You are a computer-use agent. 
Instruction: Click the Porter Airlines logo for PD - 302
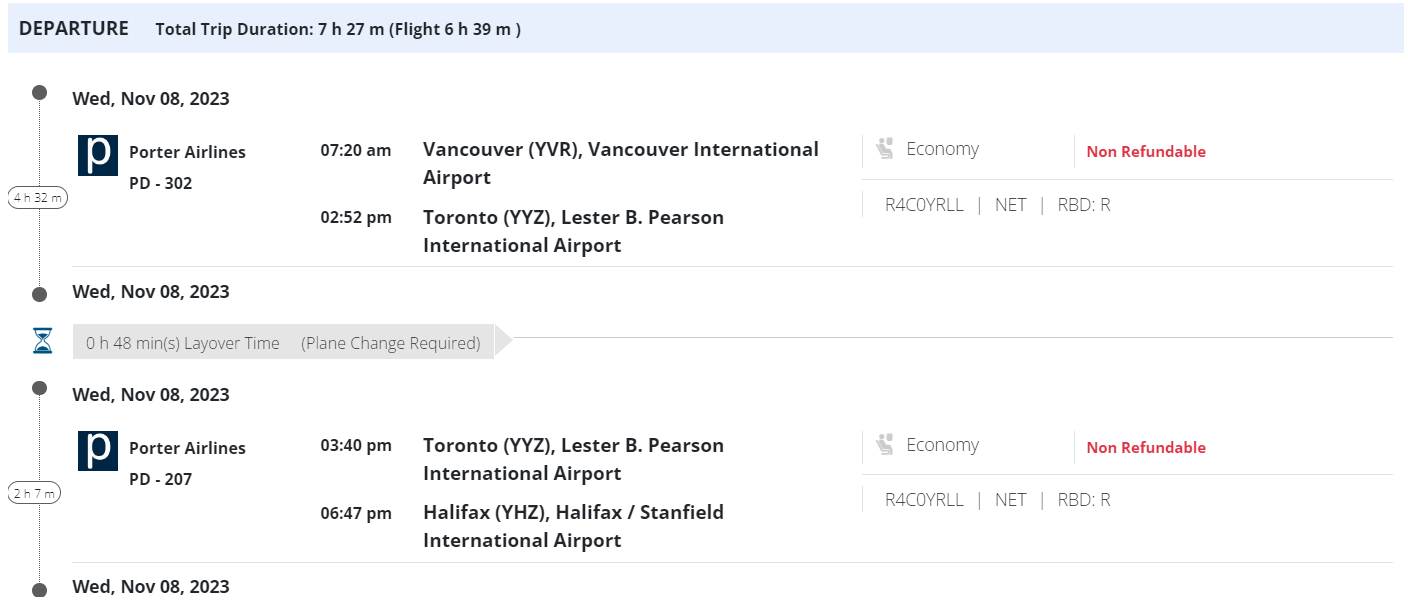click(98, 155)
